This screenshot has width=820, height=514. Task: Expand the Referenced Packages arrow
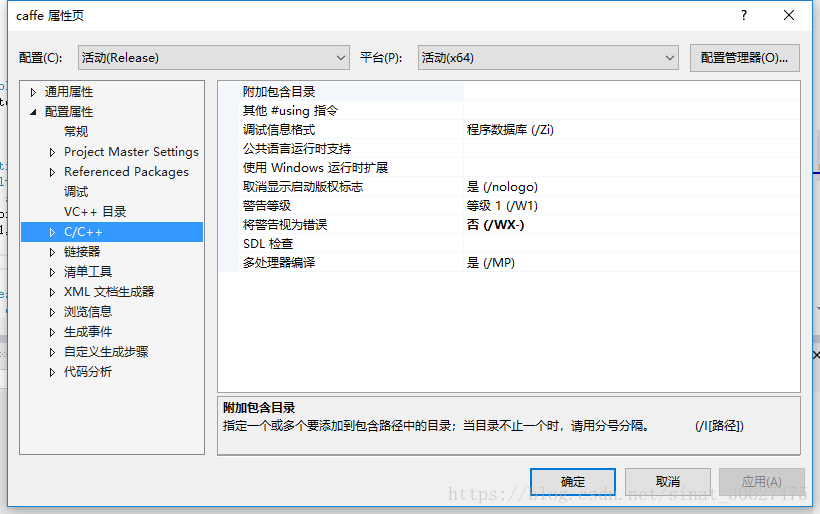click(x=53, y=172)
